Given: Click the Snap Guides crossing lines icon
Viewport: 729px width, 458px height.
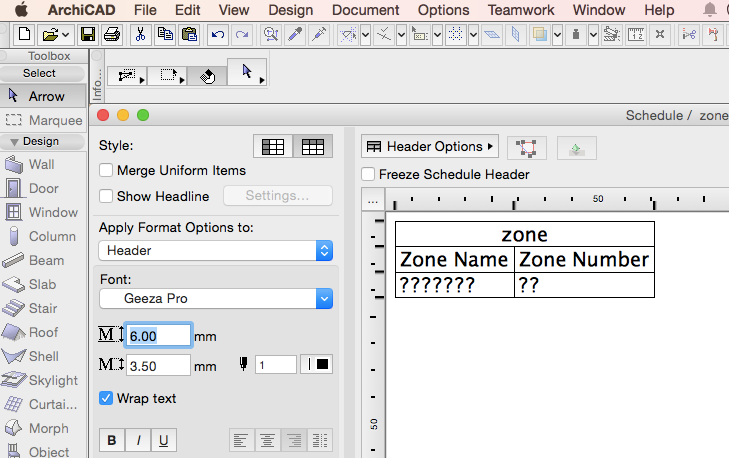Looking at the screenshot, I should [x=384, y=34].
